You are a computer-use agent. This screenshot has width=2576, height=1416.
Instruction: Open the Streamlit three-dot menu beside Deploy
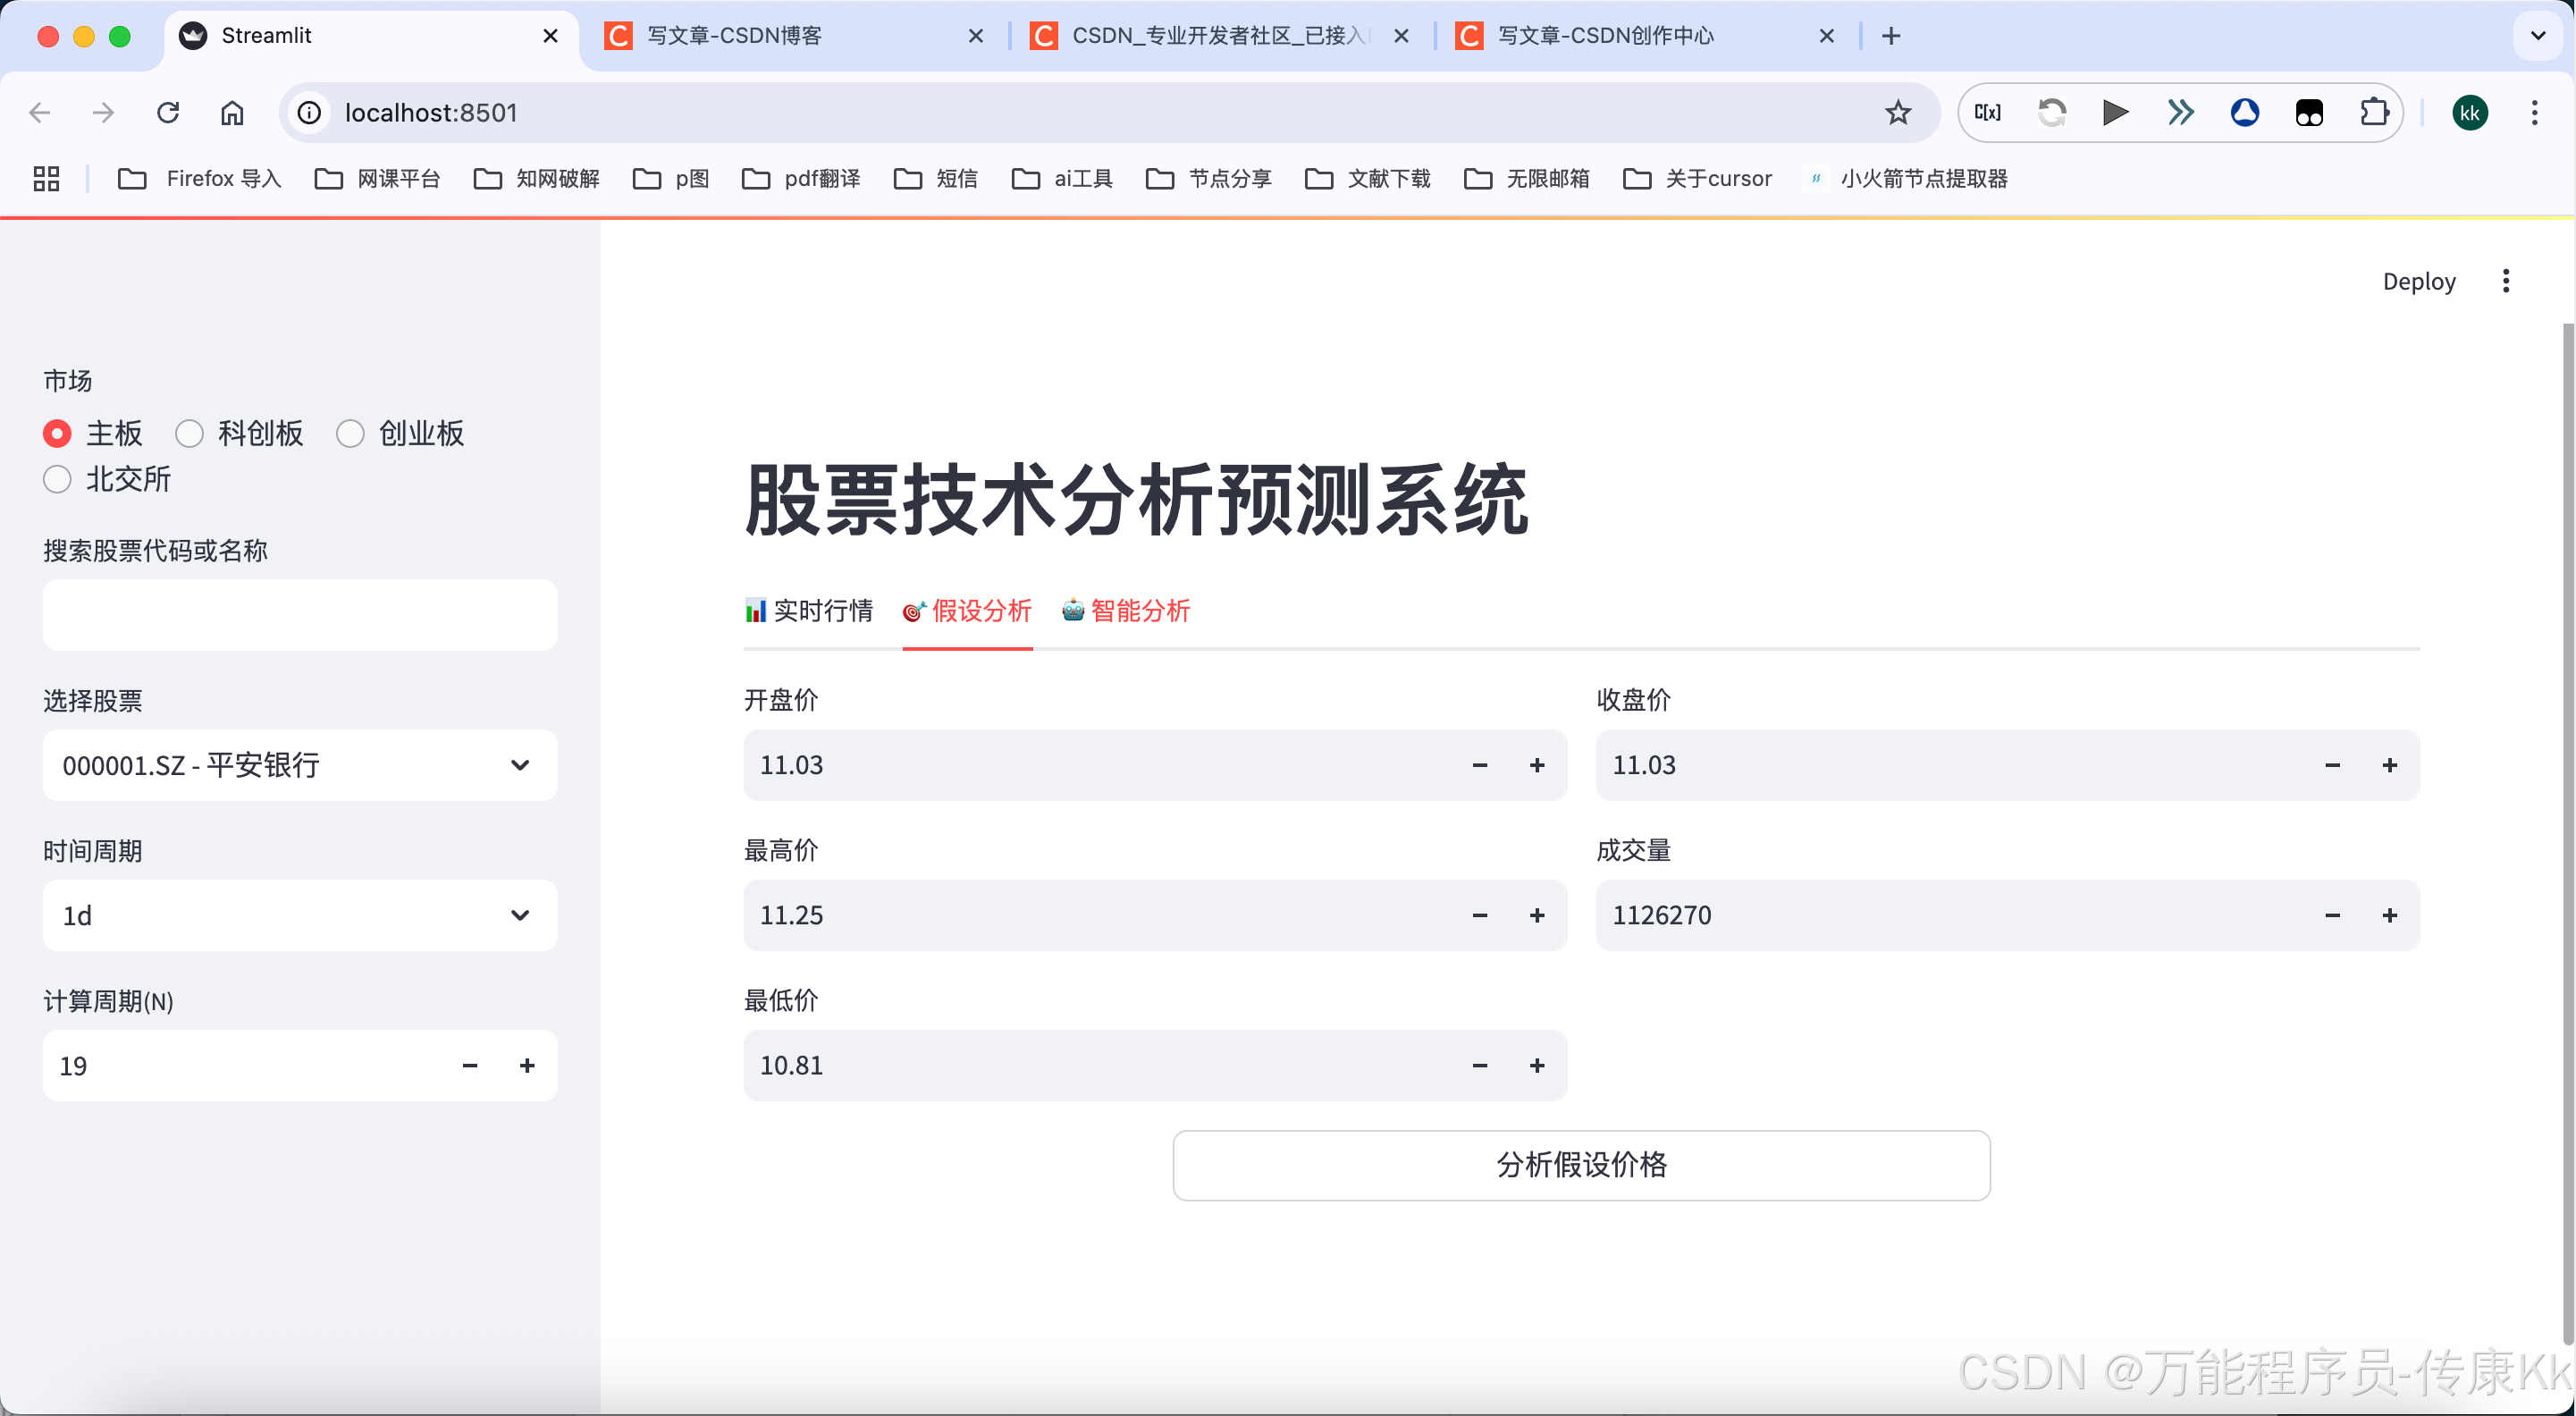[x=2506, y=281]
